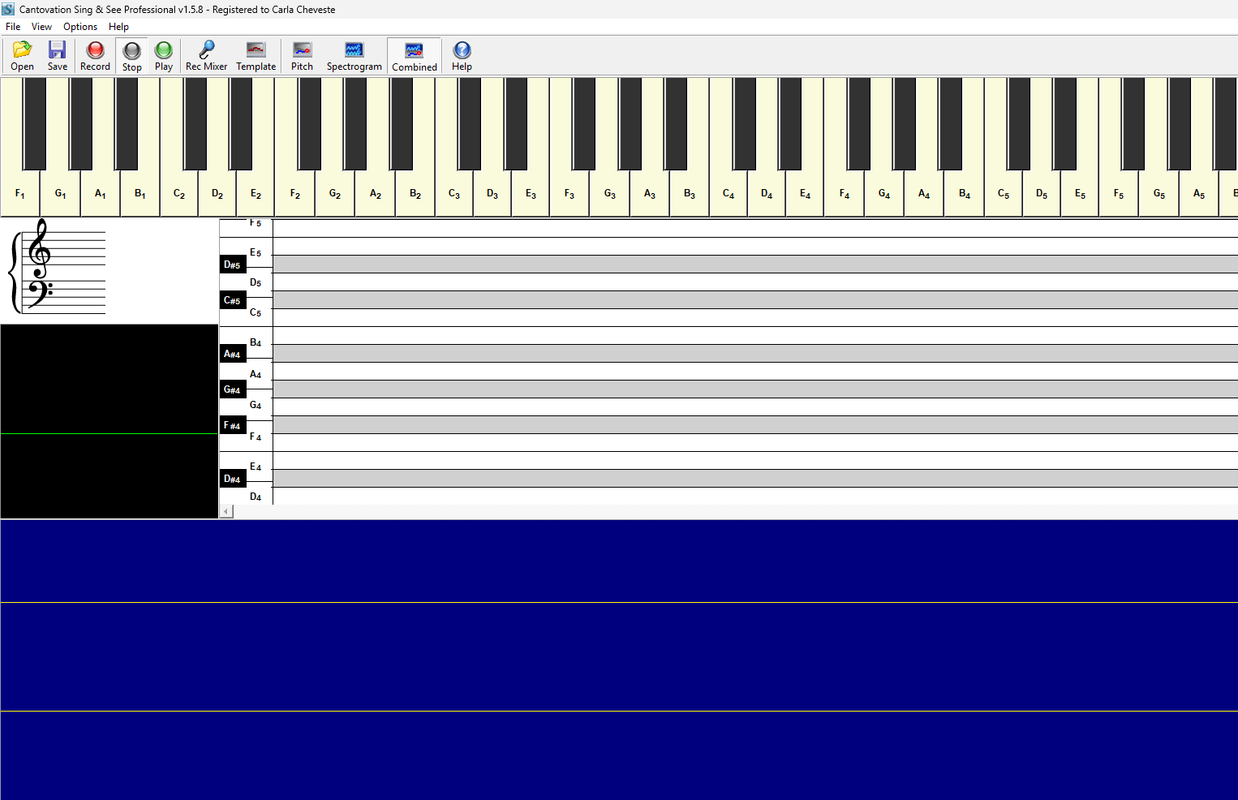Select the D#5 note label in pitch grid
The height and width of the screenshot is (800, 1238).
tap(232, 264)
